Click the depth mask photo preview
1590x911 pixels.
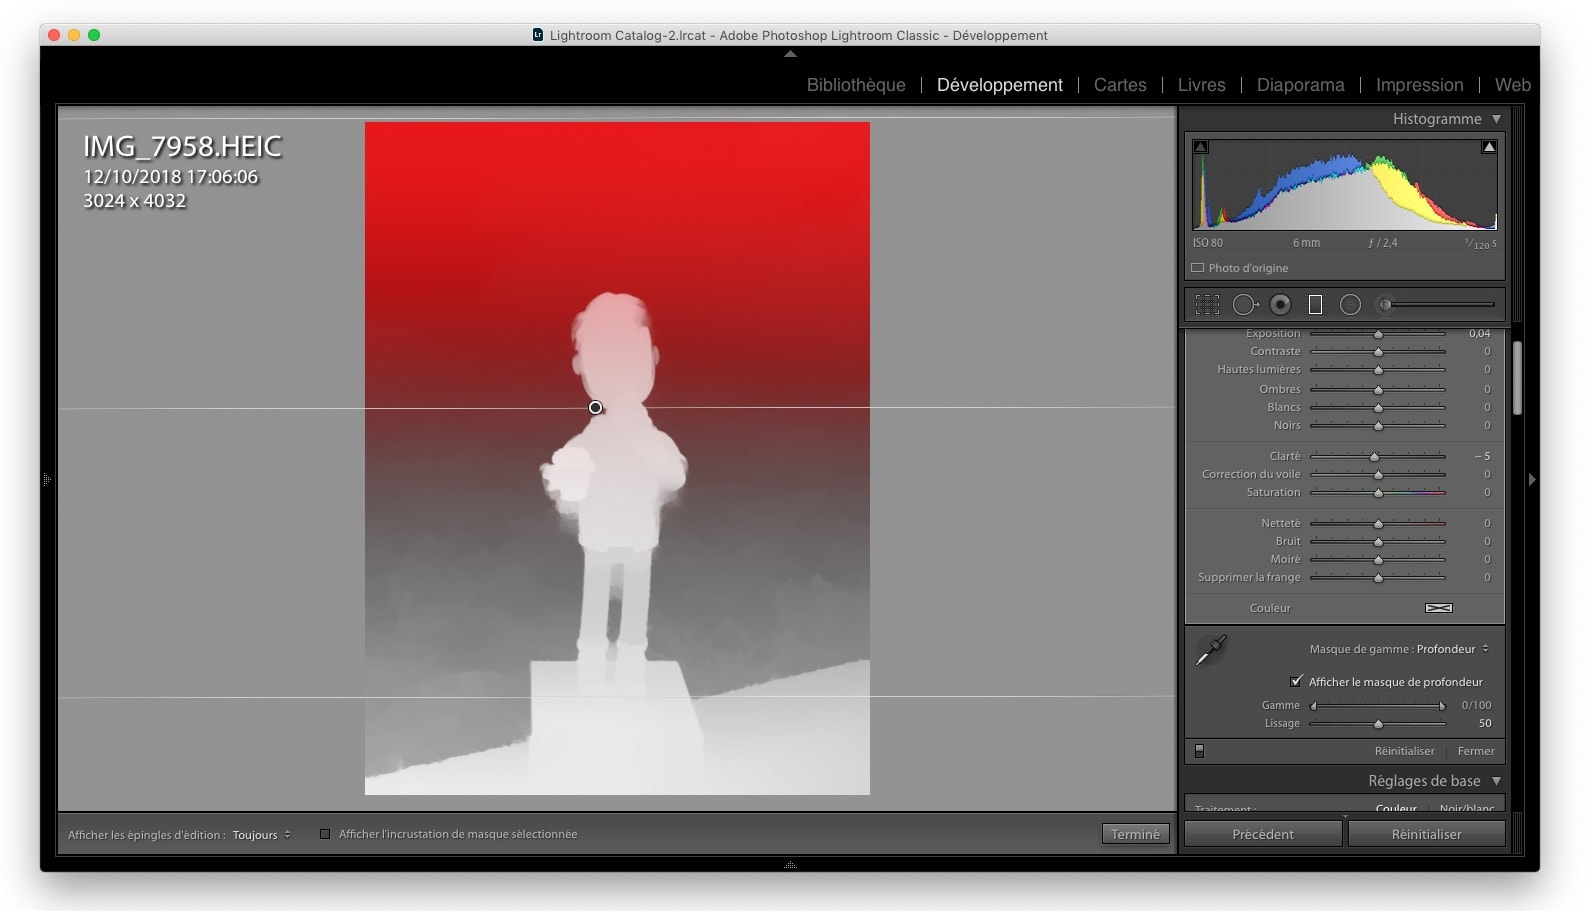point(617,459)
